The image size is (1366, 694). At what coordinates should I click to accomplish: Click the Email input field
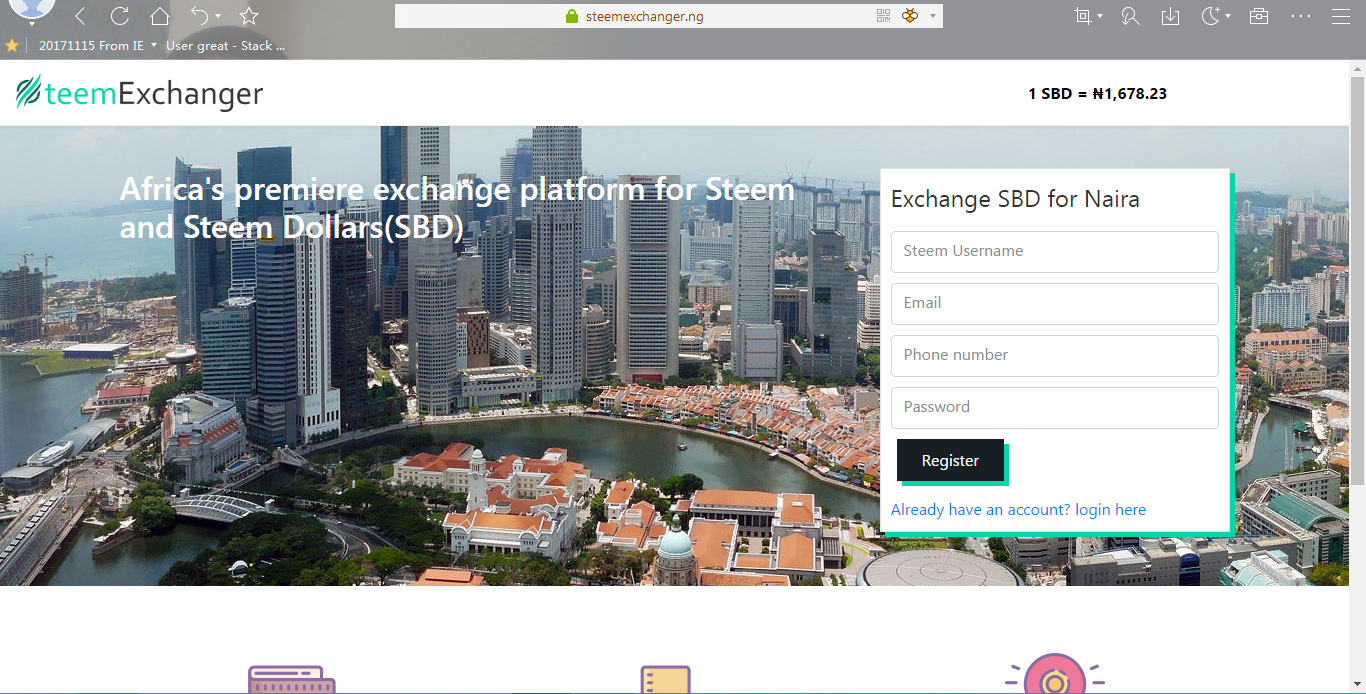pos(1054,304)
